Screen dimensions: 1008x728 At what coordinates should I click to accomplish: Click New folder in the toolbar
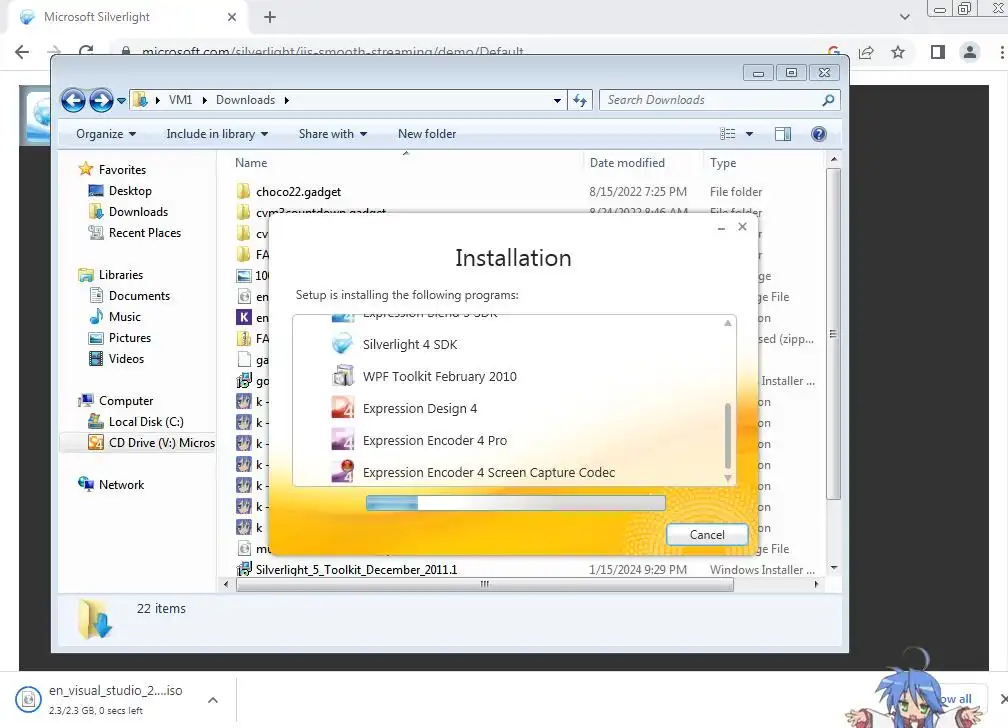click(427, 134)
